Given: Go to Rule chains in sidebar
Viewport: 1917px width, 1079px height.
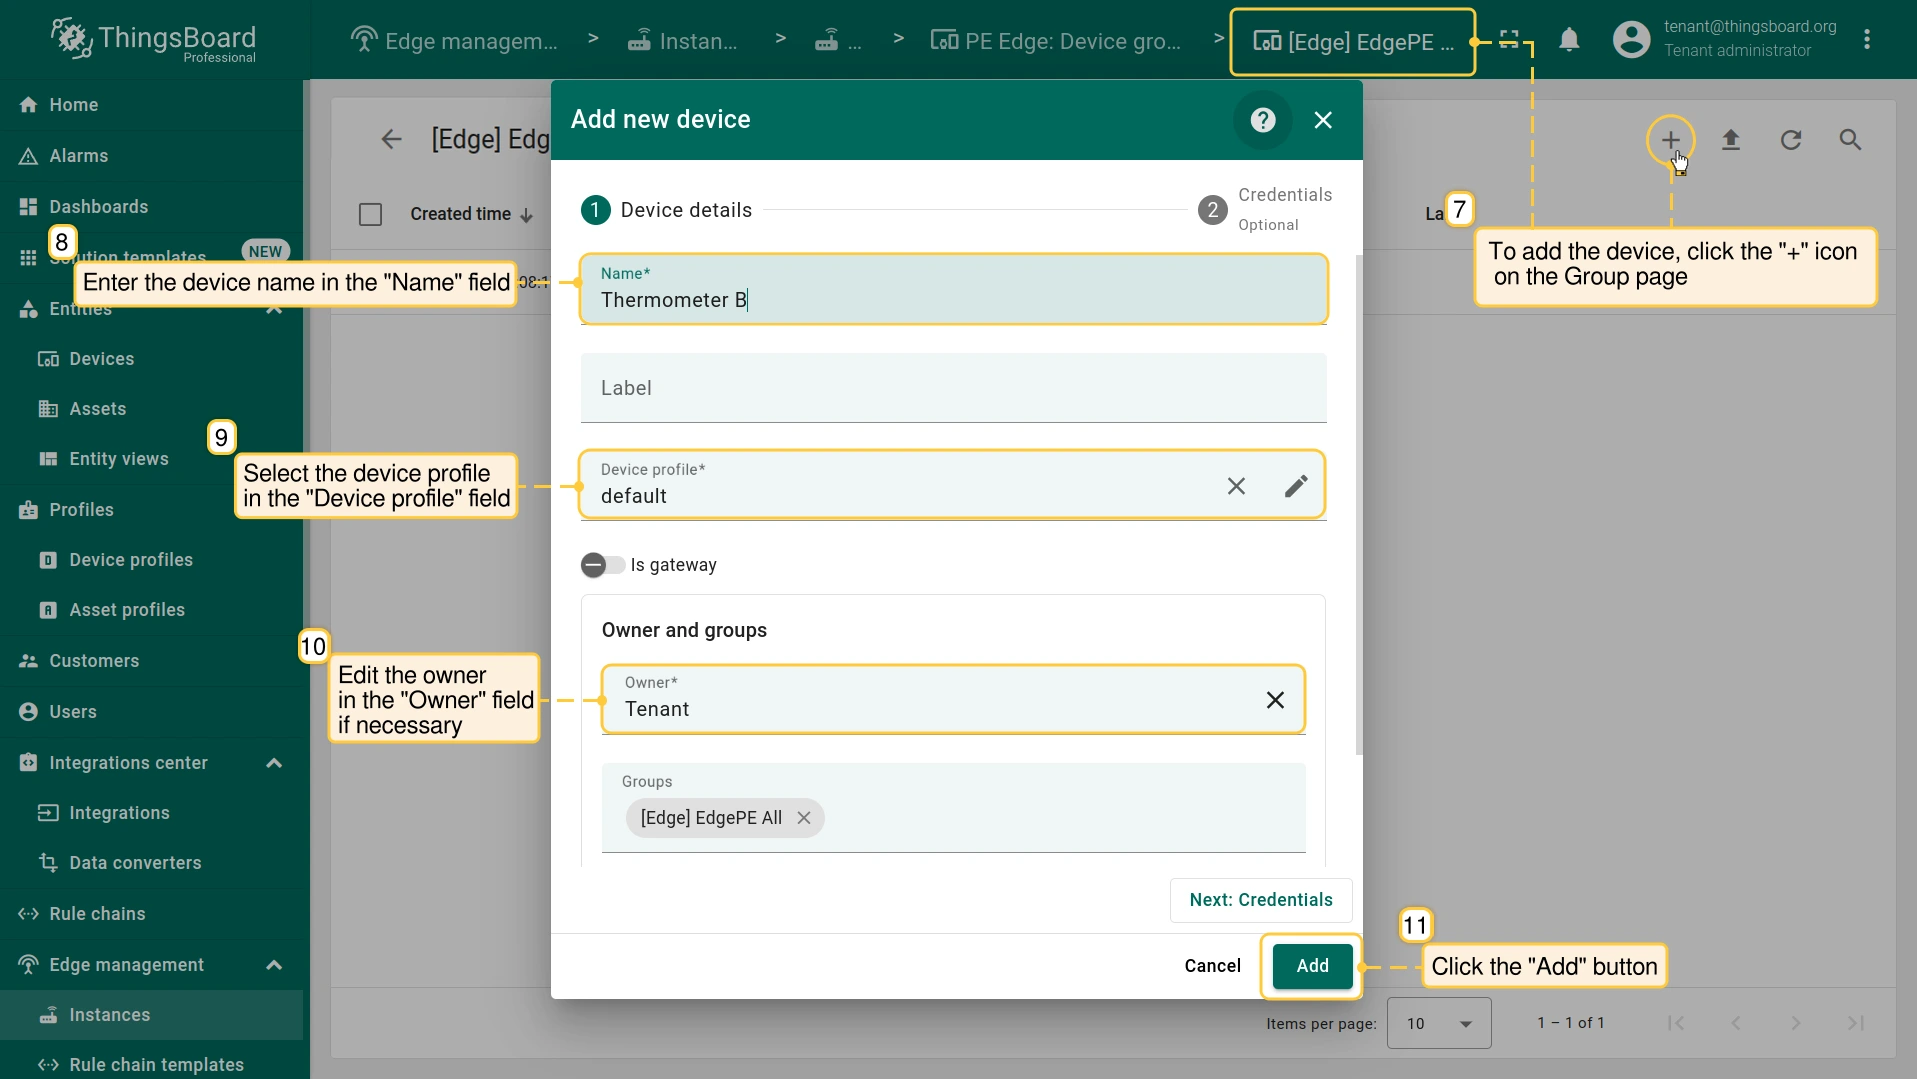Looking at the screenshot, I should pyautogui.click(x=97, y=914).
